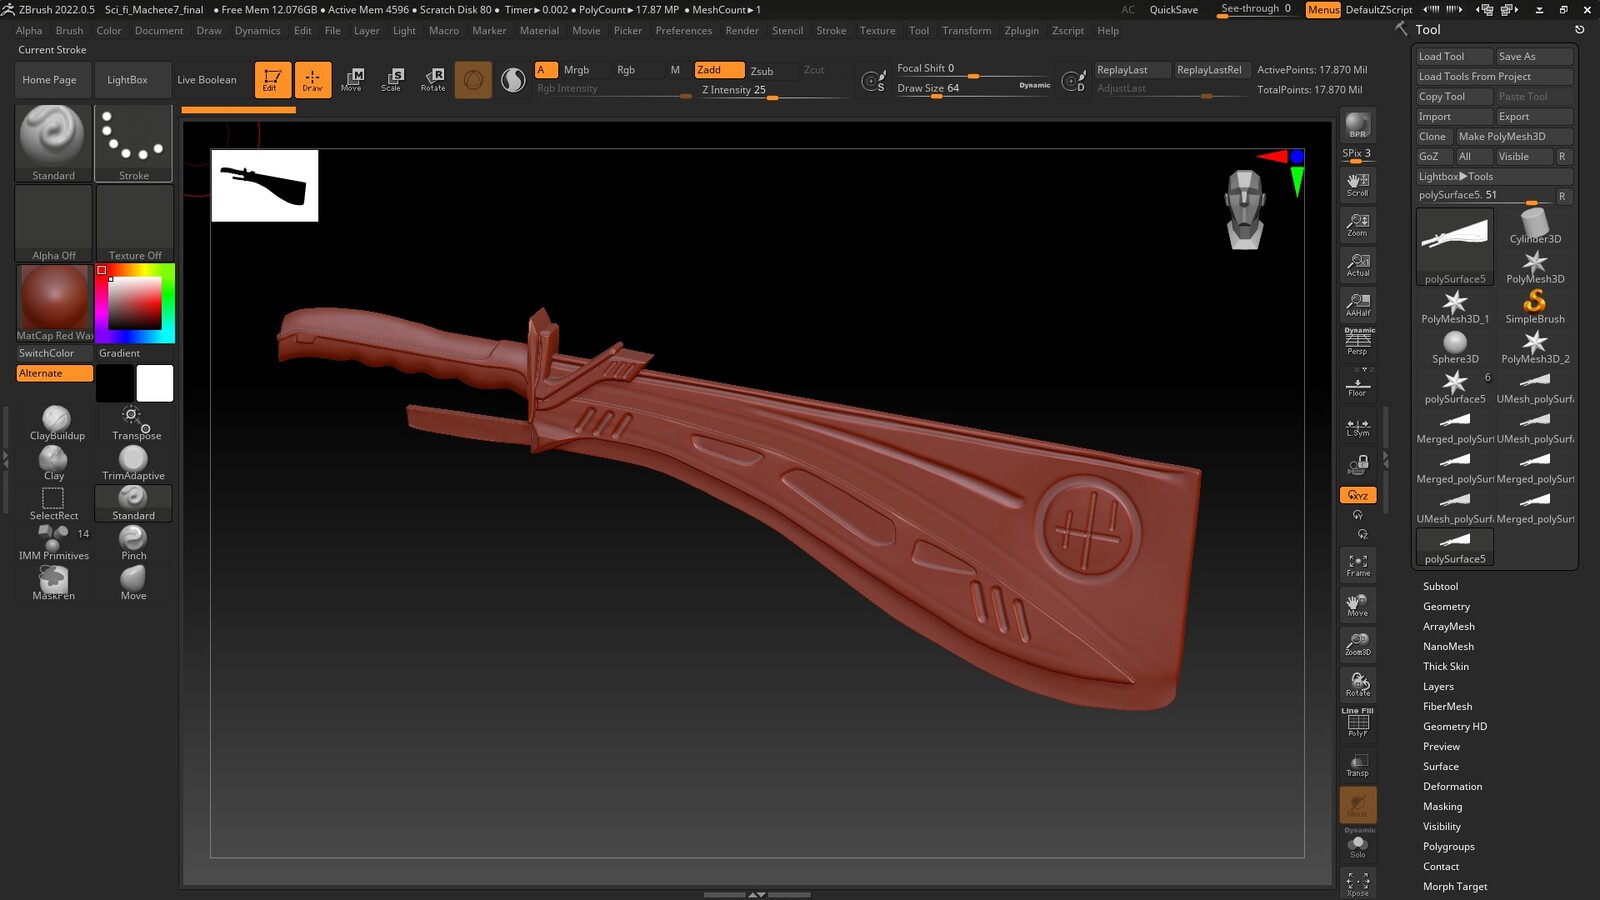Click the machete reference image thumbnail

tap(265, 185)
